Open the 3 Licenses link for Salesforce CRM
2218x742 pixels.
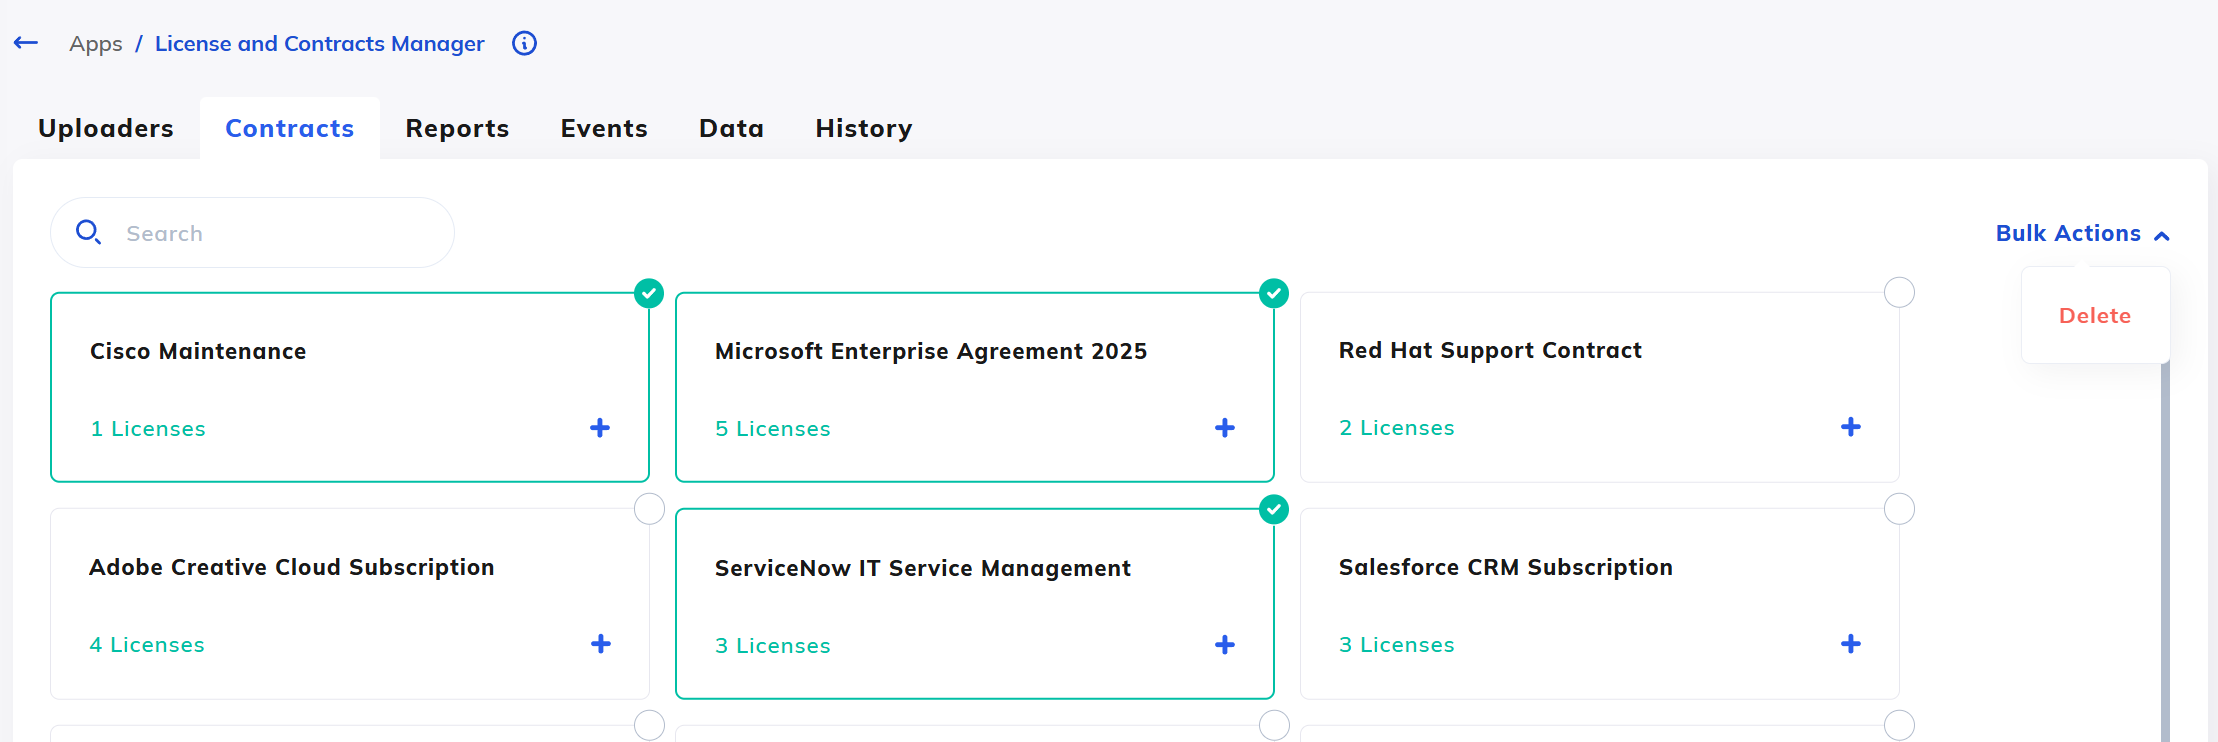[1397, 645]
